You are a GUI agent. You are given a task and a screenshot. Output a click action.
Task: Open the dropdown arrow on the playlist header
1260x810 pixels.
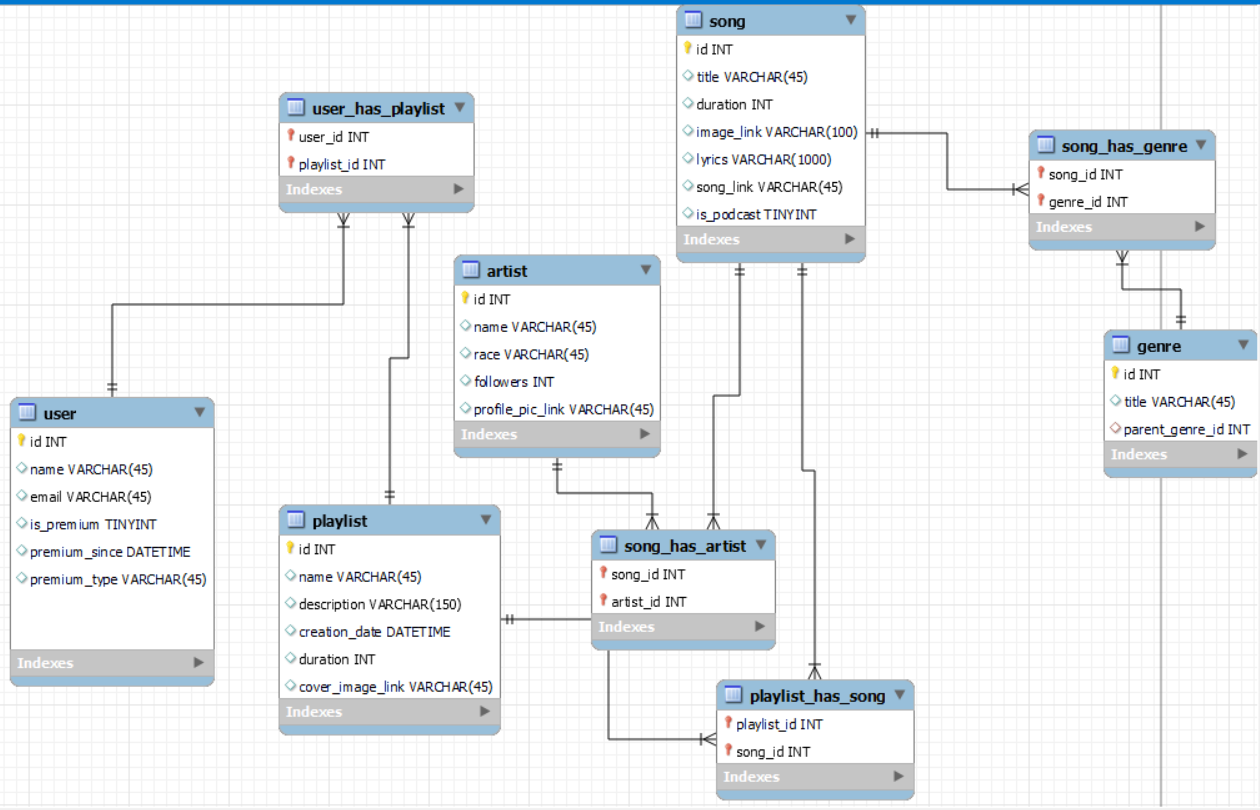tap(486, 520)
